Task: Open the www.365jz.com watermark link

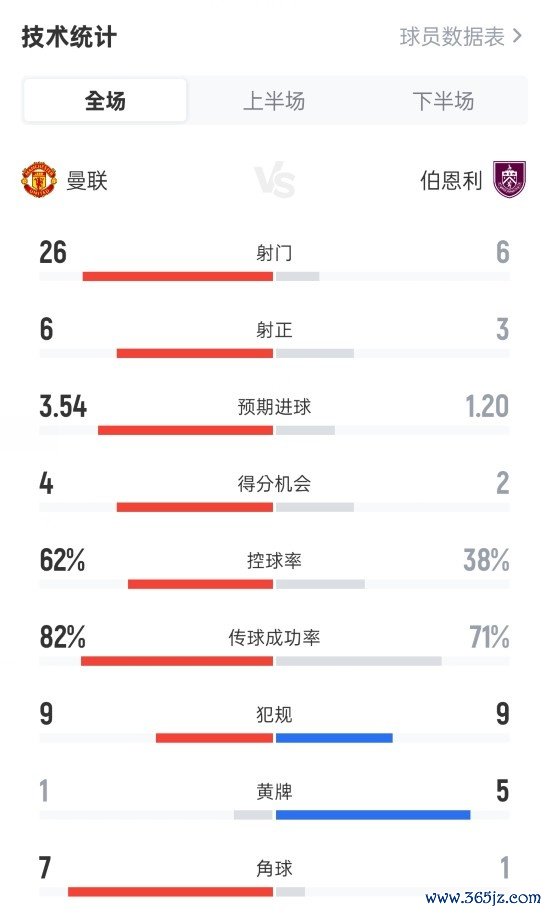Action: (483, 897)
